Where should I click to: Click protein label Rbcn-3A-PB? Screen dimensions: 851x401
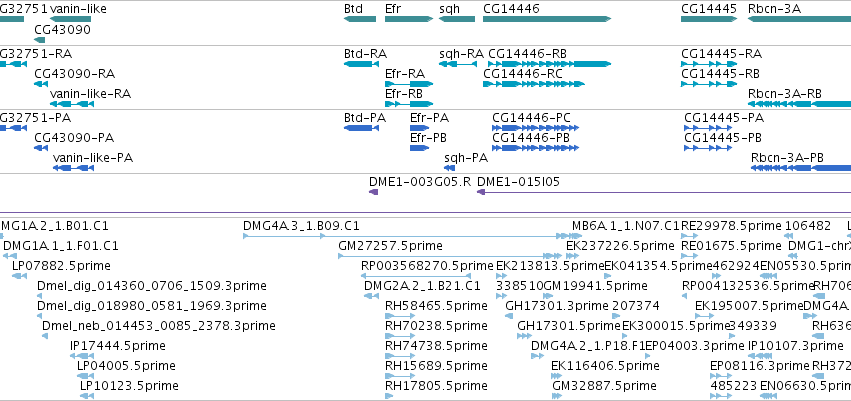click(x=788, y=157)
